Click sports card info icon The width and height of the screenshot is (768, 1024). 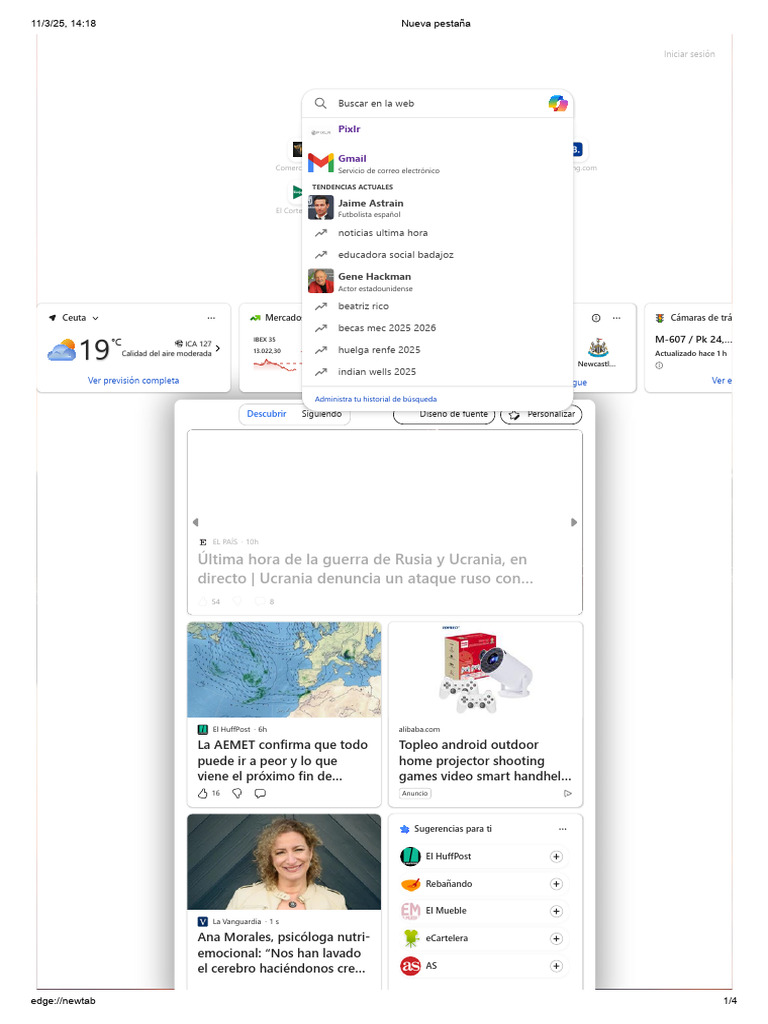[x=596, y=318]
